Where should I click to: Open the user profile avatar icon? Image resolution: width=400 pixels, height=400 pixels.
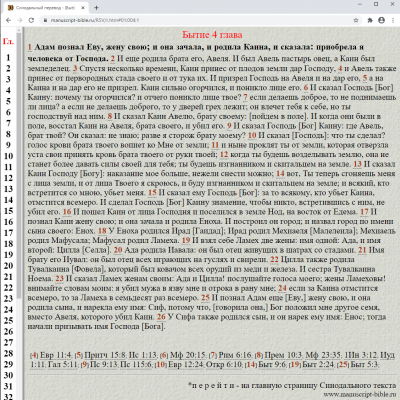click(381, 20)
